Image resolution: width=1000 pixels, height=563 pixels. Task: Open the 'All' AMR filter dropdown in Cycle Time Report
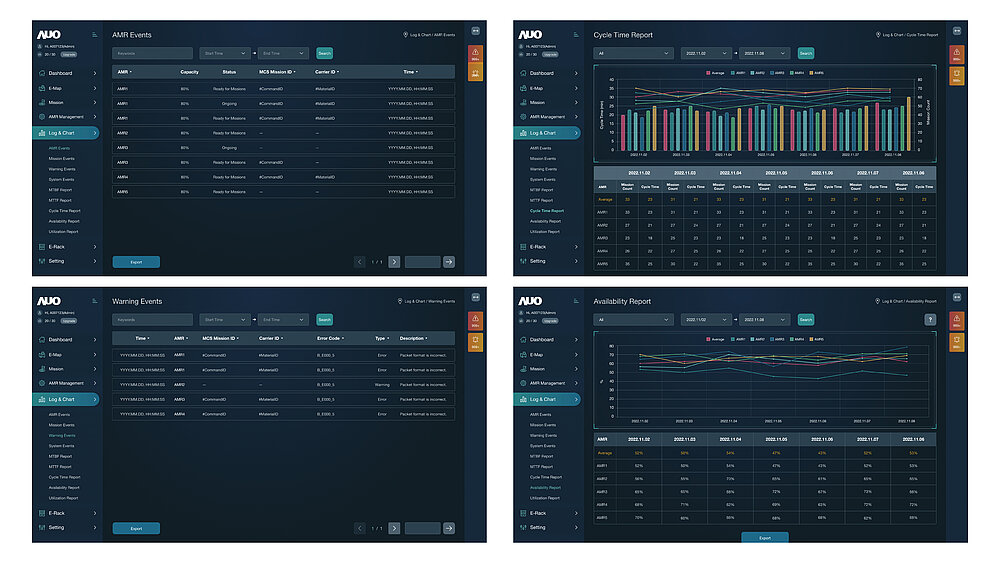(630, 53)
